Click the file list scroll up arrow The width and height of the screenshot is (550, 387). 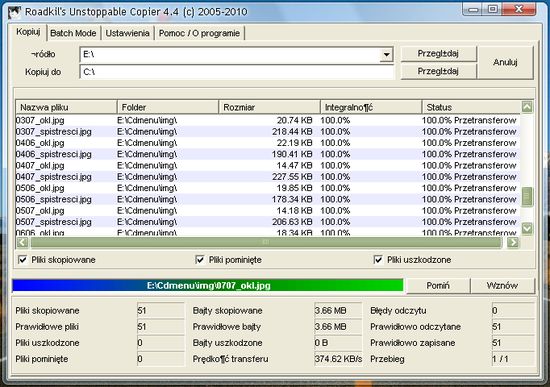[x=527, y=107]
